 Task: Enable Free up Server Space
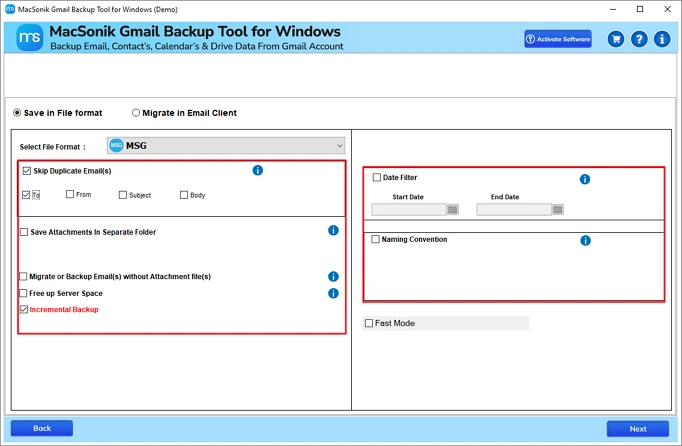tap(23, 293)
